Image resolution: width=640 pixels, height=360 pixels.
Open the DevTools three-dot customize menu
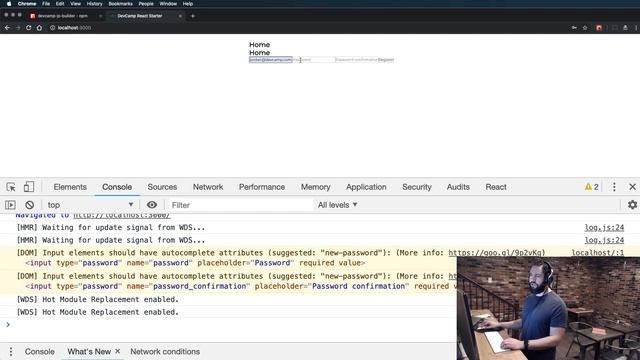pos(614,187)
